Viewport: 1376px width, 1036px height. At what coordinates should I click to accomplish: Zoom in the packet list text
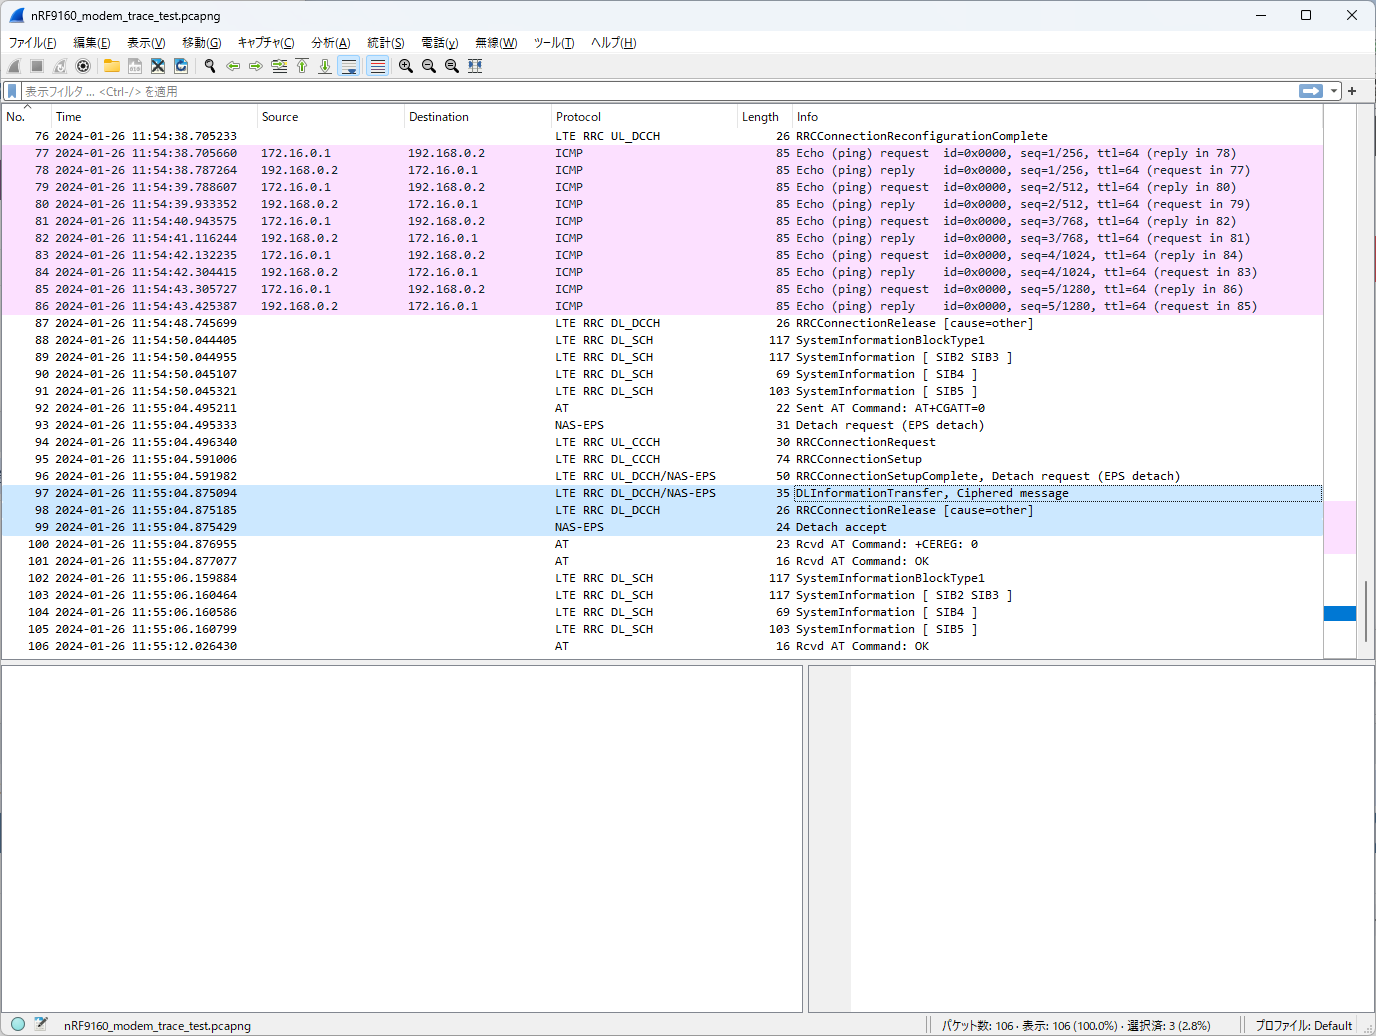tap(406, 66)
